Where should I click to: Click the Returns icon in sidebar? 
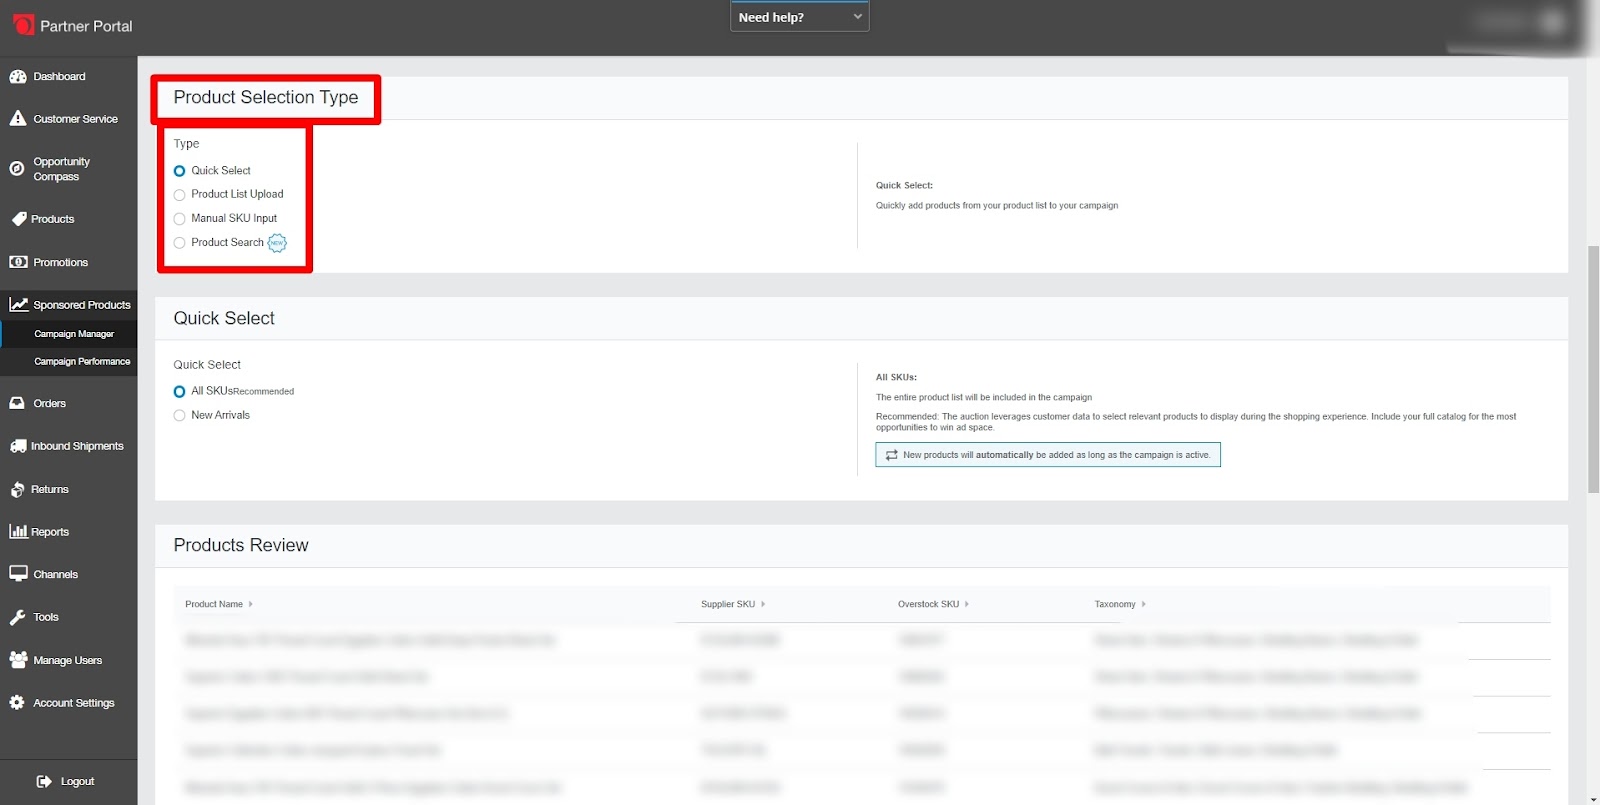coord(17,489)
